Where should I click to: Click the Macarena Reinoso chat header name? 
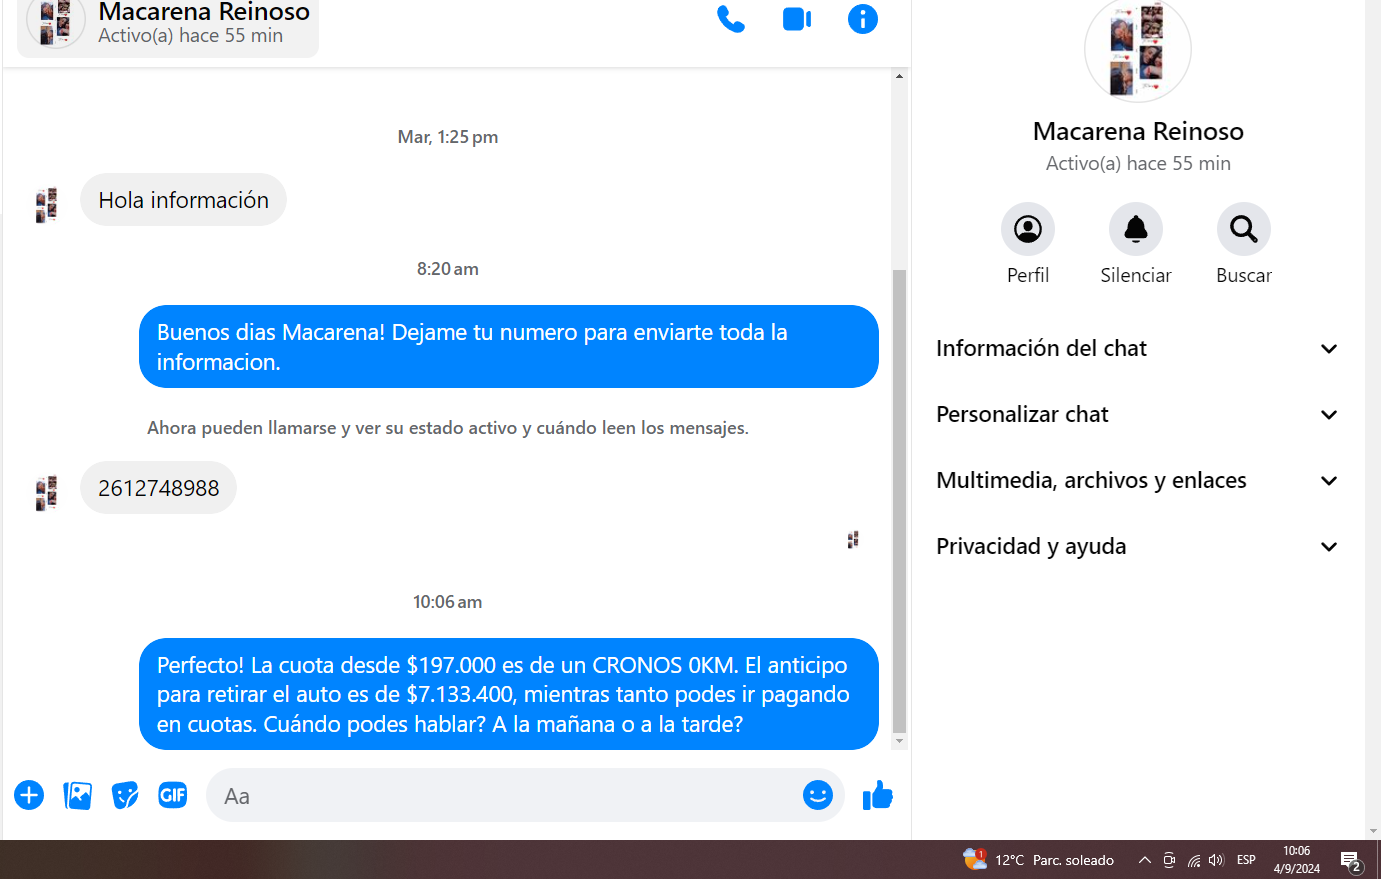click(x=204, y=12)
